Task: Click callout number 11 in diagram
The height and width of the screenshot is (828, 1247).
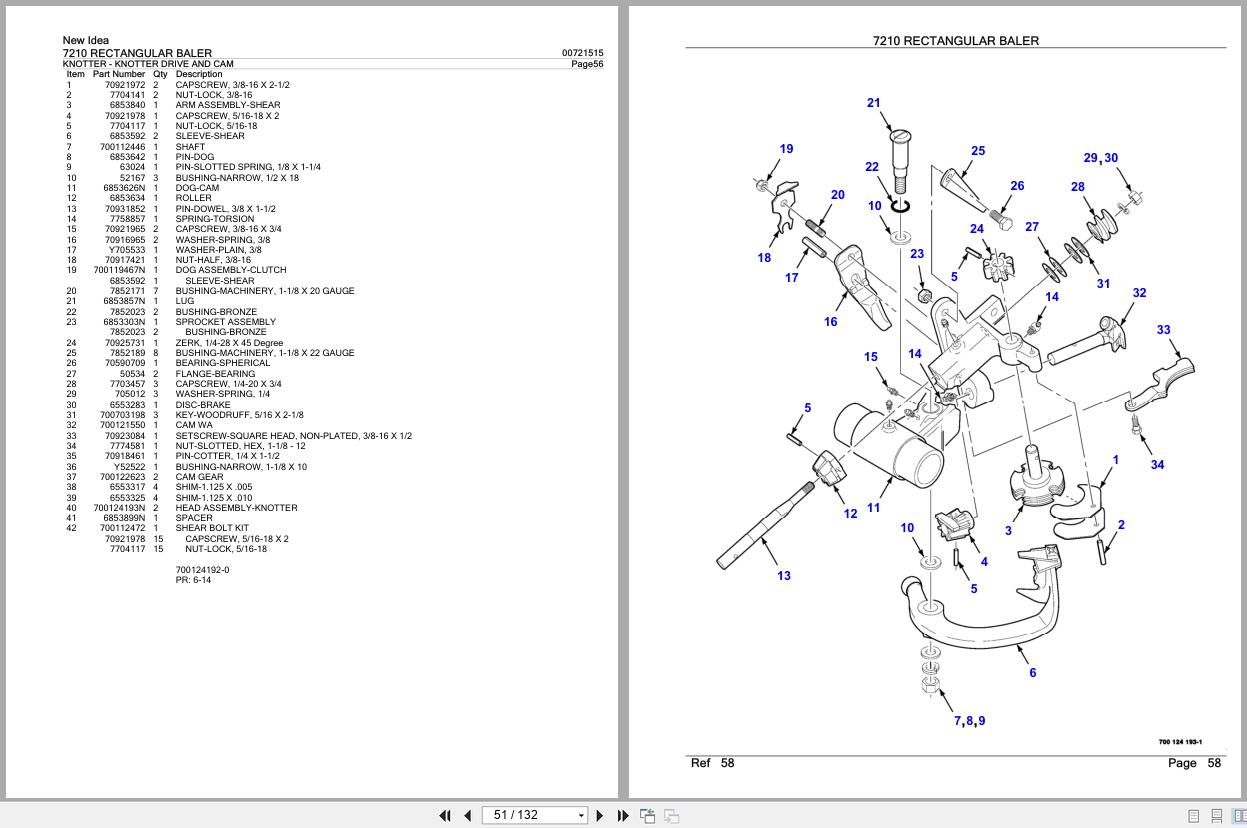Action: [873, 508]
